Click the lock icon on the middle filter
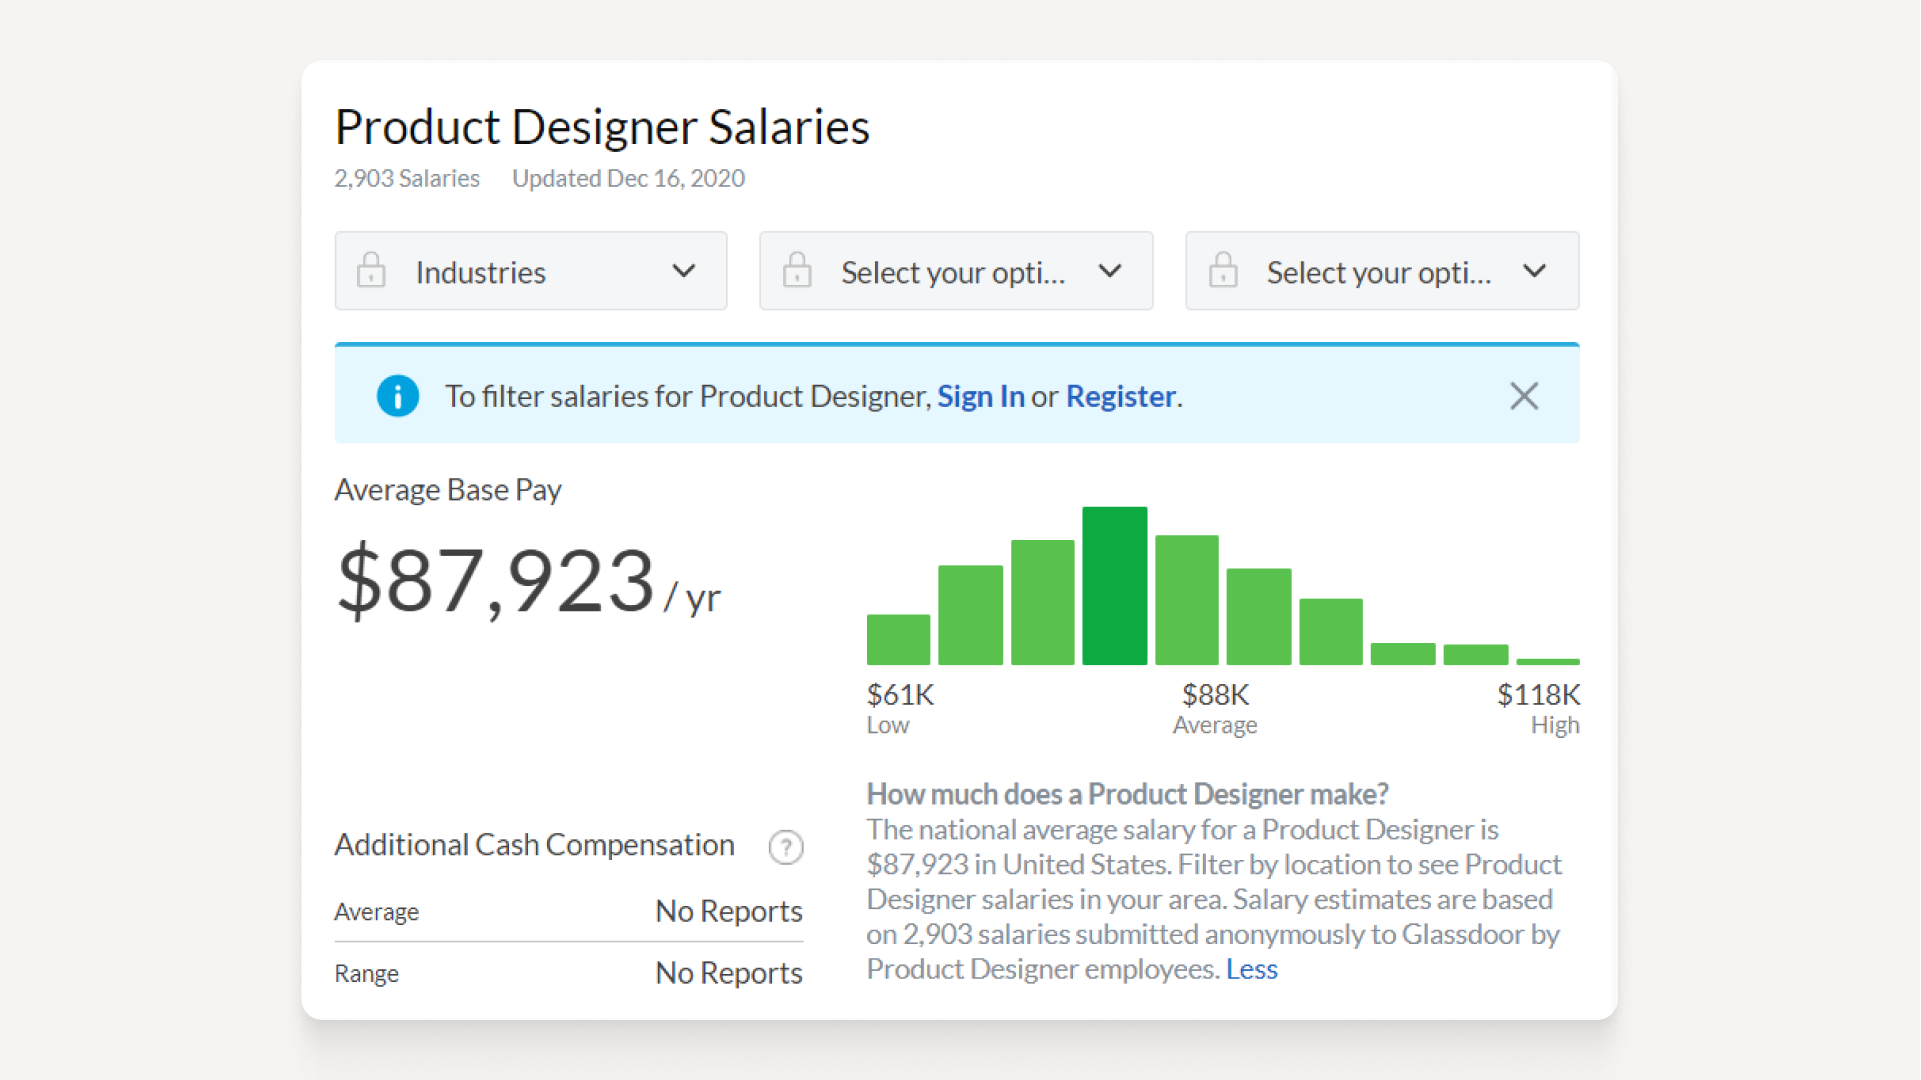This screenshot has height=1080, width=1921. 797,270
